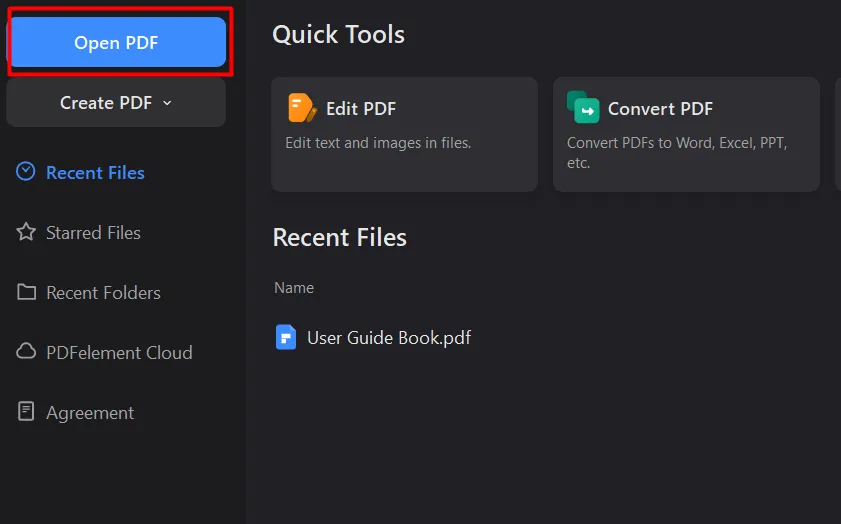This screenshot has height=524, width=841.
Task: Open the Starred Files section
Action: point(93,233)
